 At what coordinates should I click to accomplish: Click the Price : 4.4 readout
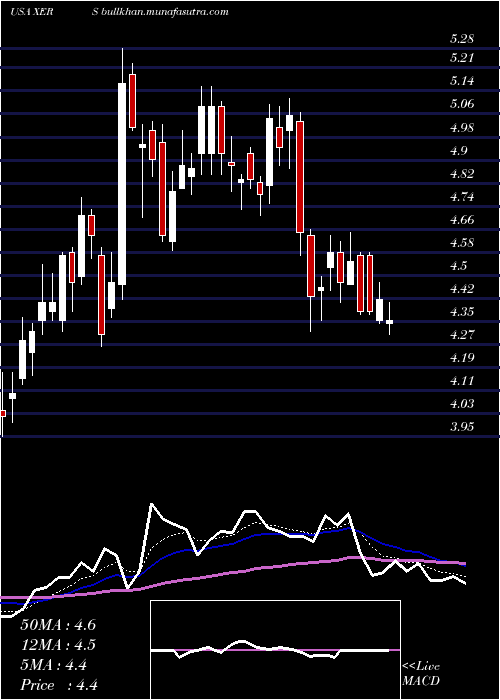59,685
